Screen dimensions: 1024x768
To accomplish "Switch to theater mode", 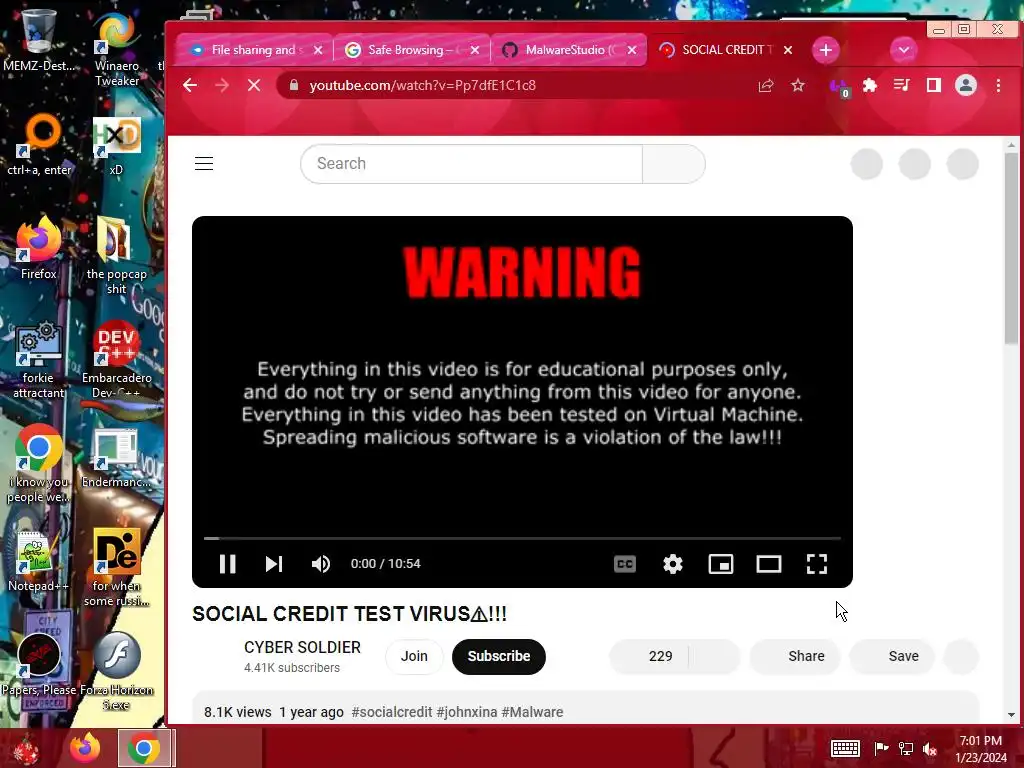I will [769, 564].
